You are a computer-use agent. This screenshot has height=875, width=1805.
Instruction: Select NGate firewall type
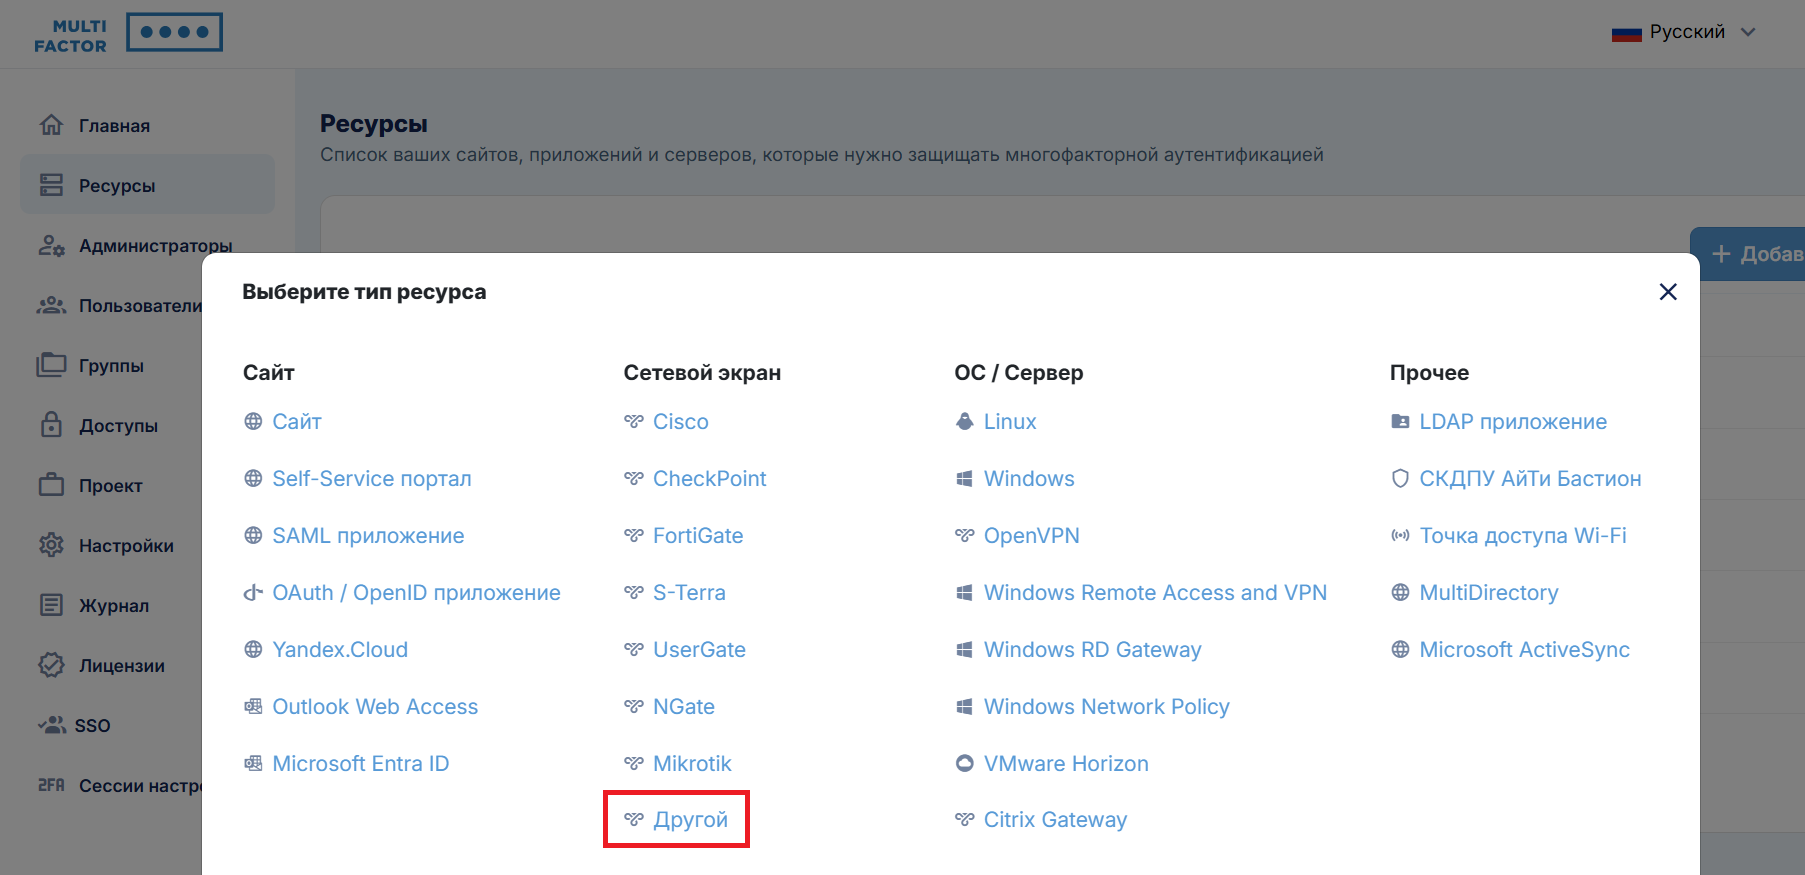[684, 707]
